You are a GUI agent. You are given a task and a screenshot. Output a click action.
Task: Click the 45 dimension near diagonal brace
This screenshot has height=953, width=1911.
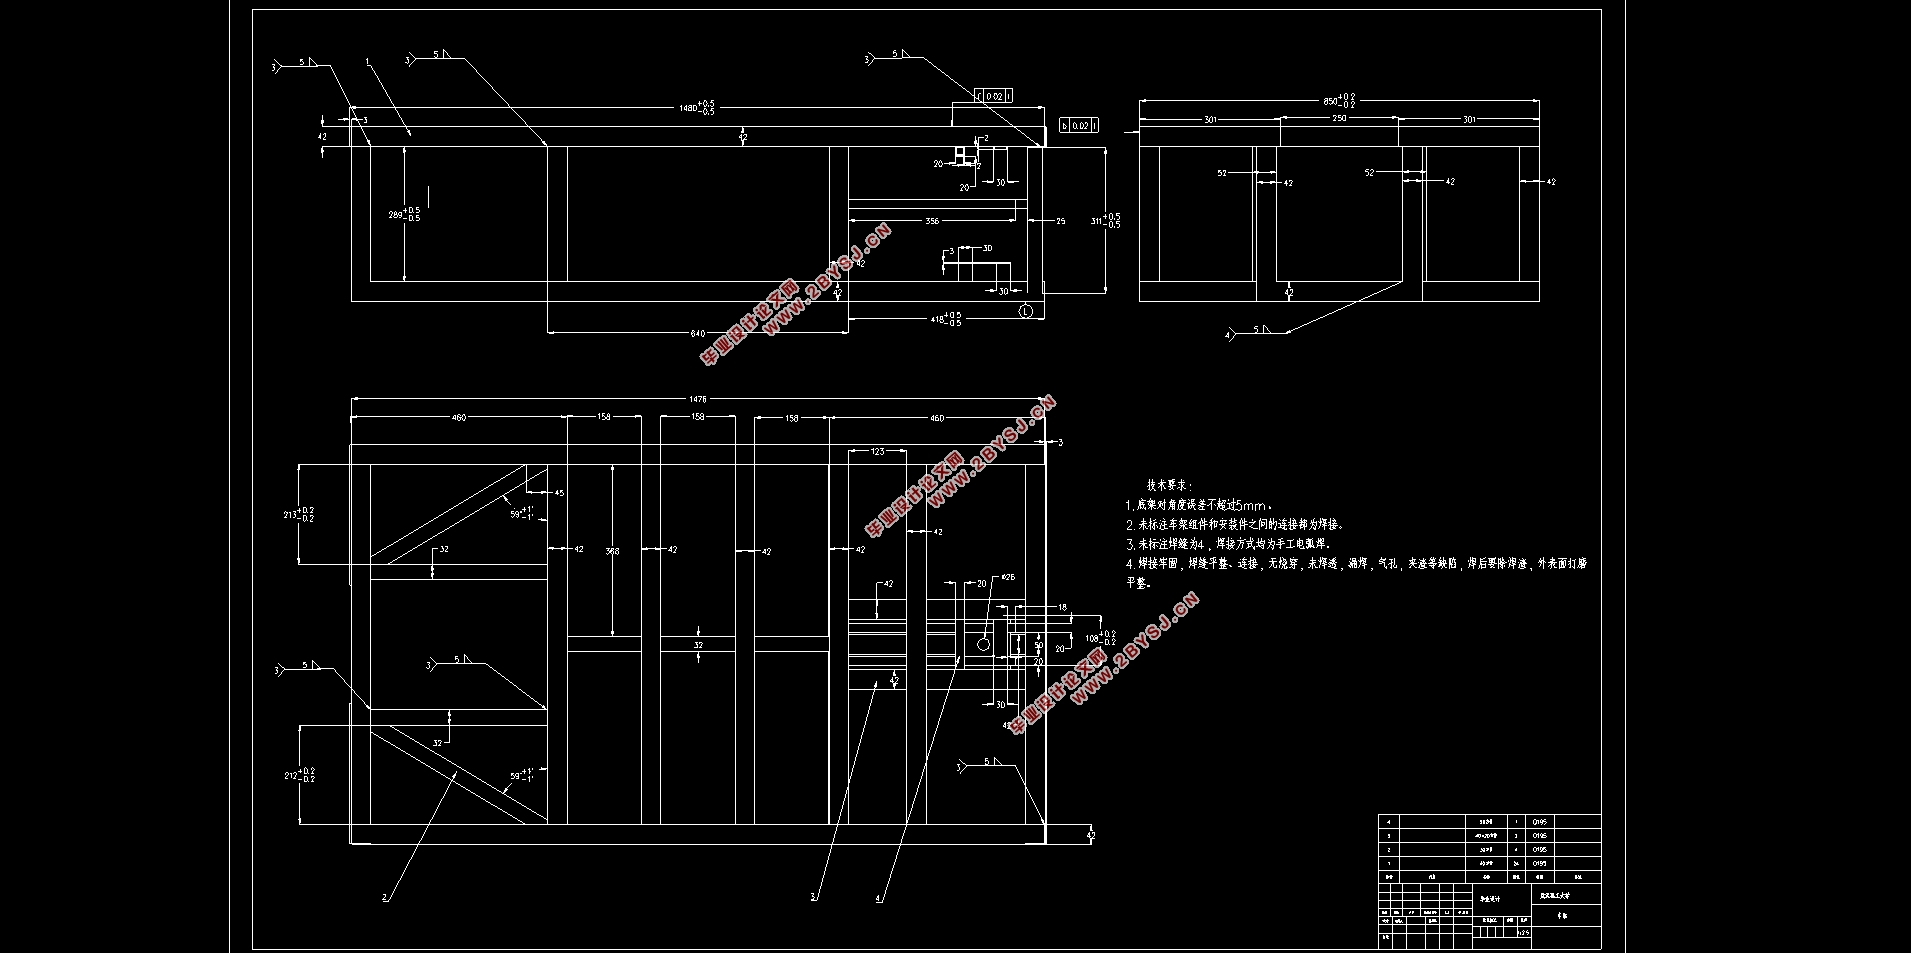(x=558, y=493)
